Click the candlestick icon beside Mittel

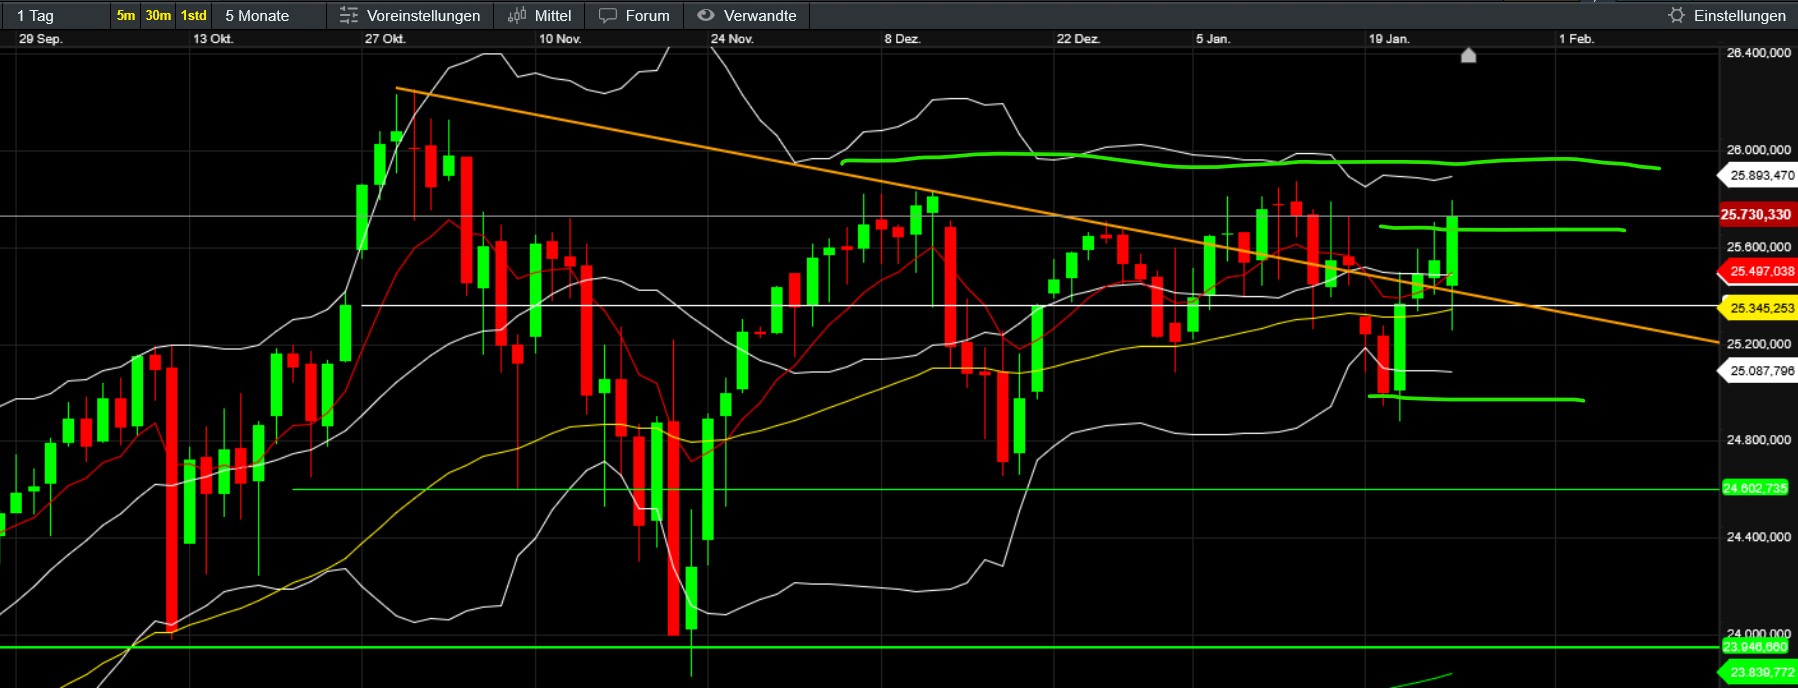click(516, 15)
